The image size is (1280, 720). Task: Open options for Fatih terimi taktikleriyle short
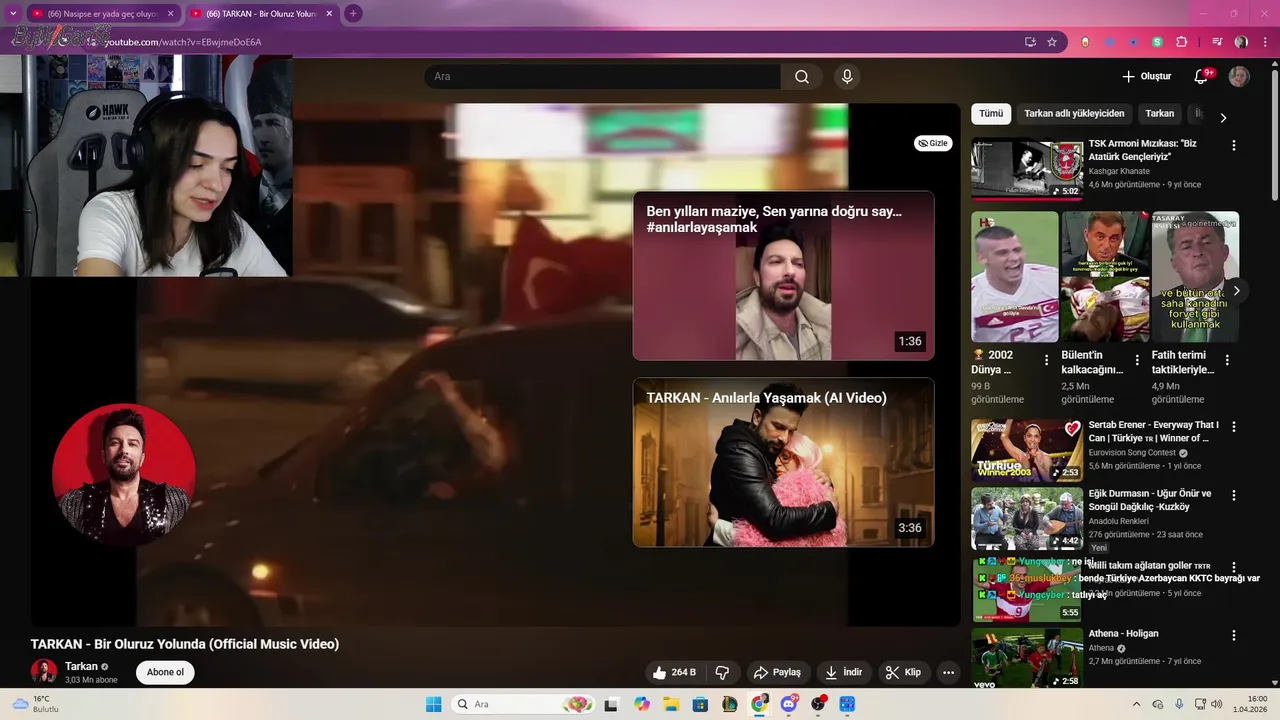1227,360
